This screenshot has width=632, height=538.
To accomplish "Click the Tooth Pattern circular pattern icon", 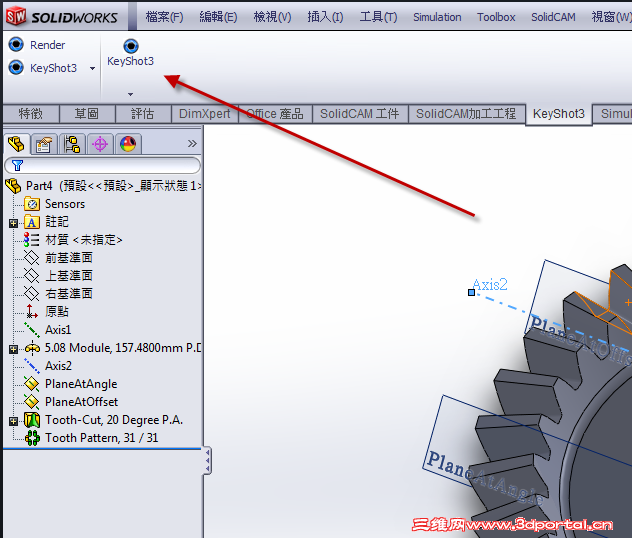I will point(32,438).
